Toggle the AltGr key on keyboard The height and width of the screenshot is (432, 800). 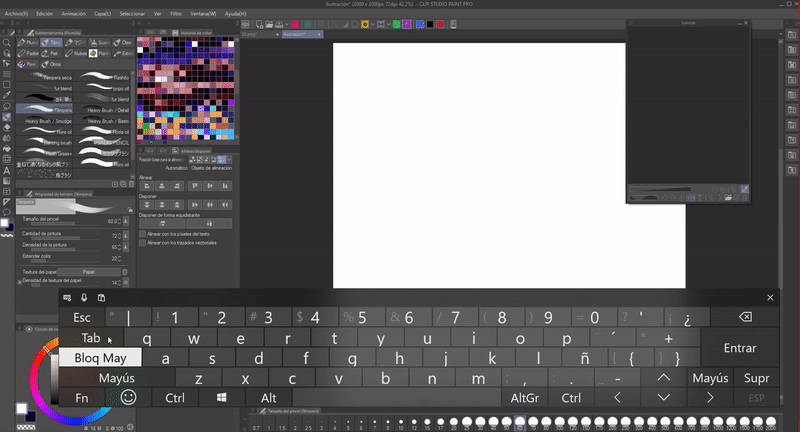click(x=524, y=397)
